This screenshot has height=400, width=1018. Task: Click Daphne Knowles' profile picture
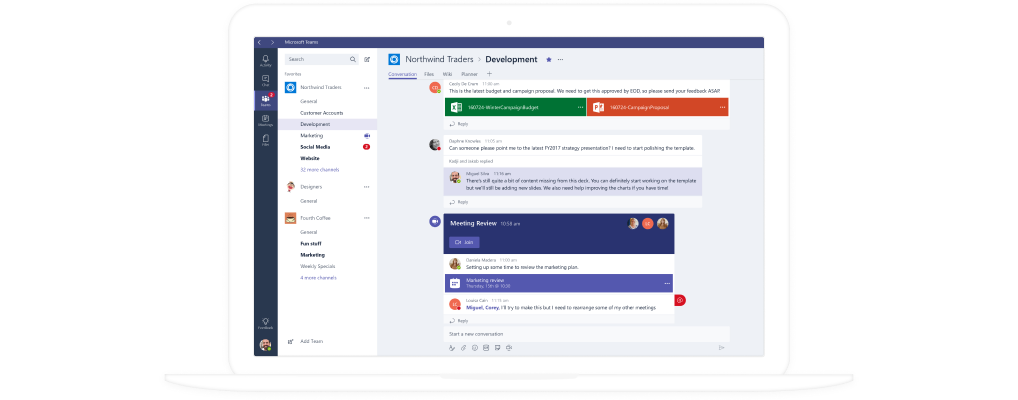click(x=435, y=145)
